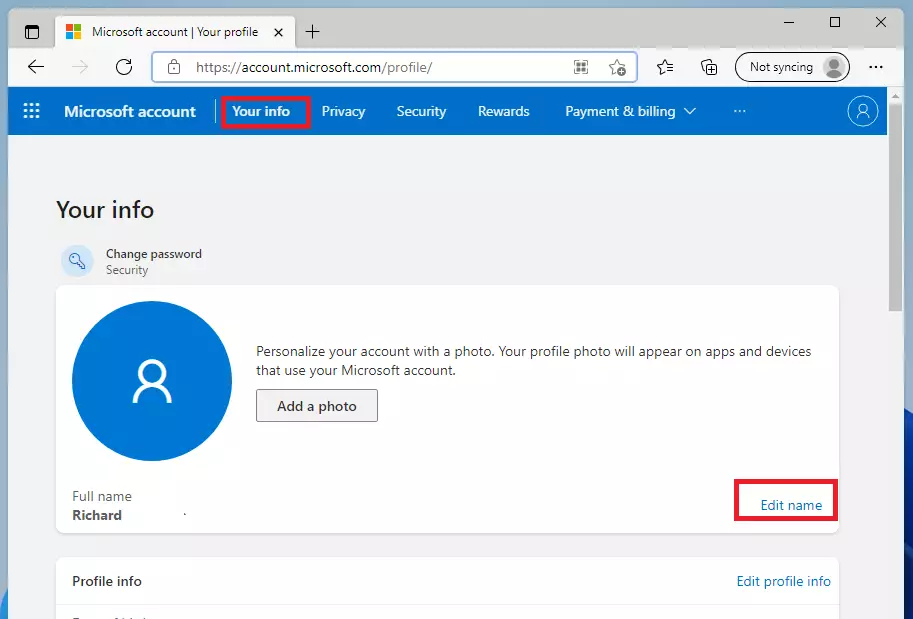Open the Security tab
This screenshot has height=619, width=913.
421,111
